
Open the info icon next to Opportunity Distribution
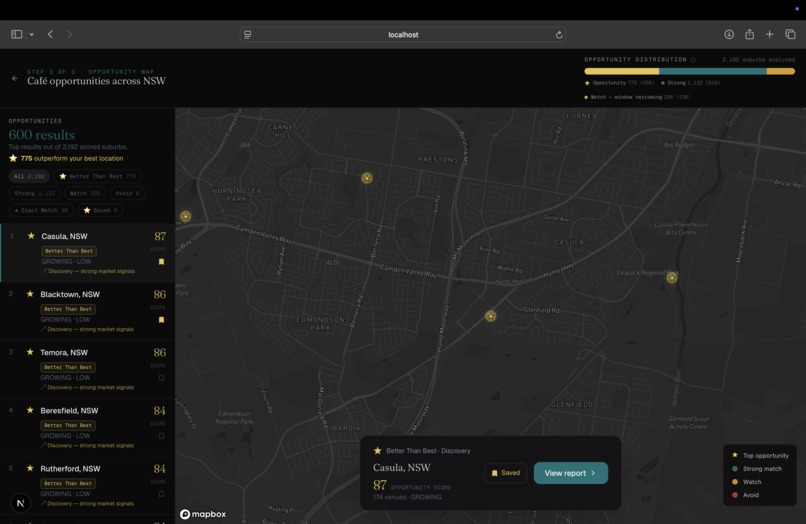coord(693,60)
